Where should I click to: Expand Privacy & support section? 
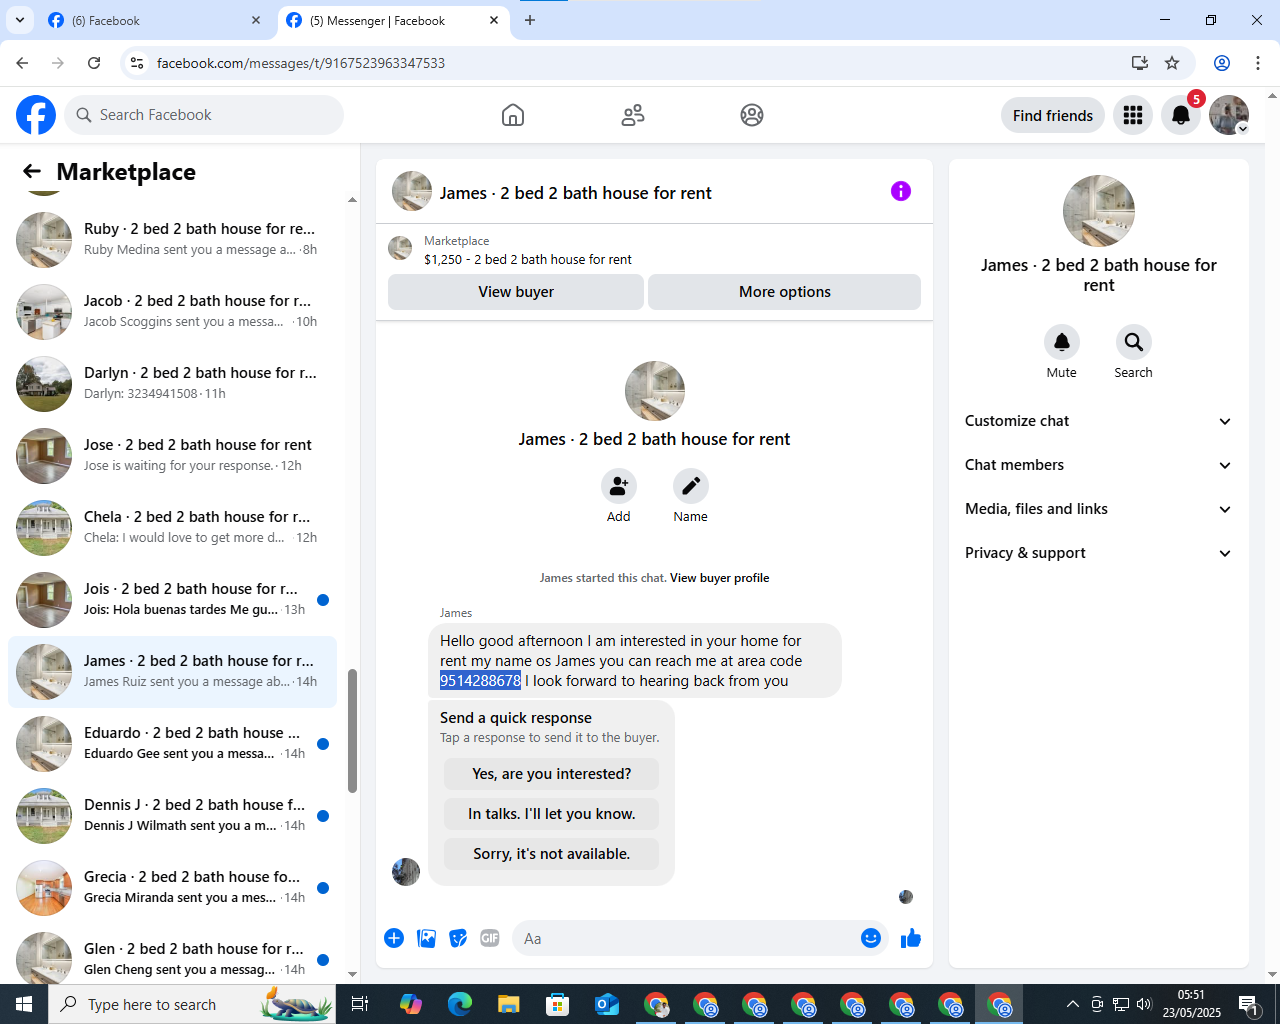(1099, 553)
